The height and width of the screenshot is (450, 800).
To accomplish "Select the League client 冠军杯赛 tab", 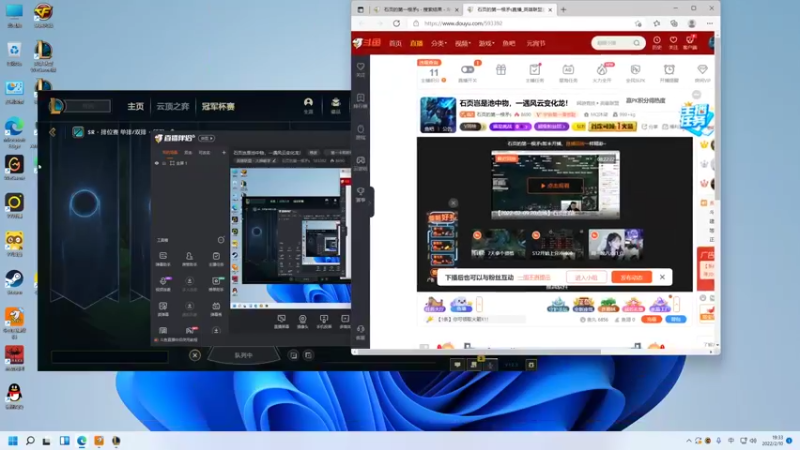I will pos(218,106).
